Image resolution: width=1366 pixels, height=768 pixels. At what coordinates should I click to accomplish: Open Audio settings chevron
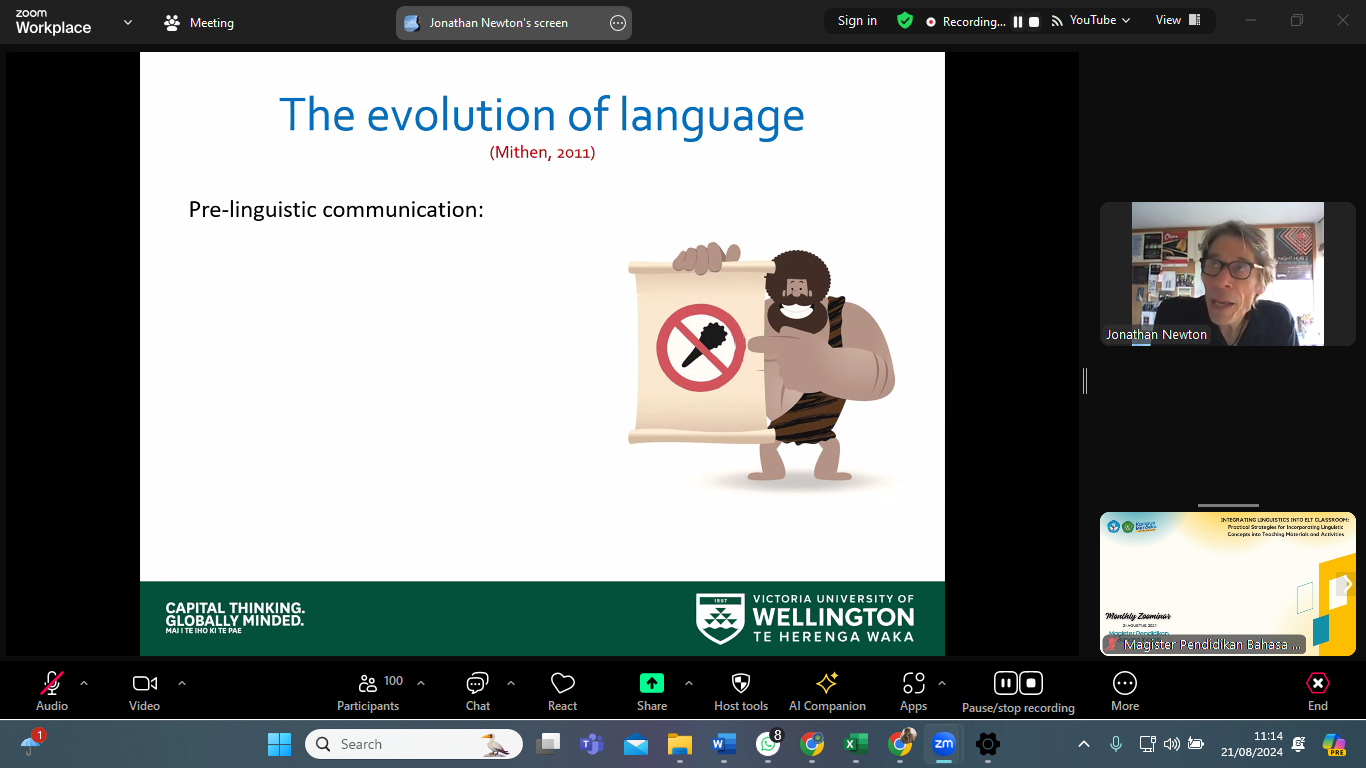click(x=83, y=684)
